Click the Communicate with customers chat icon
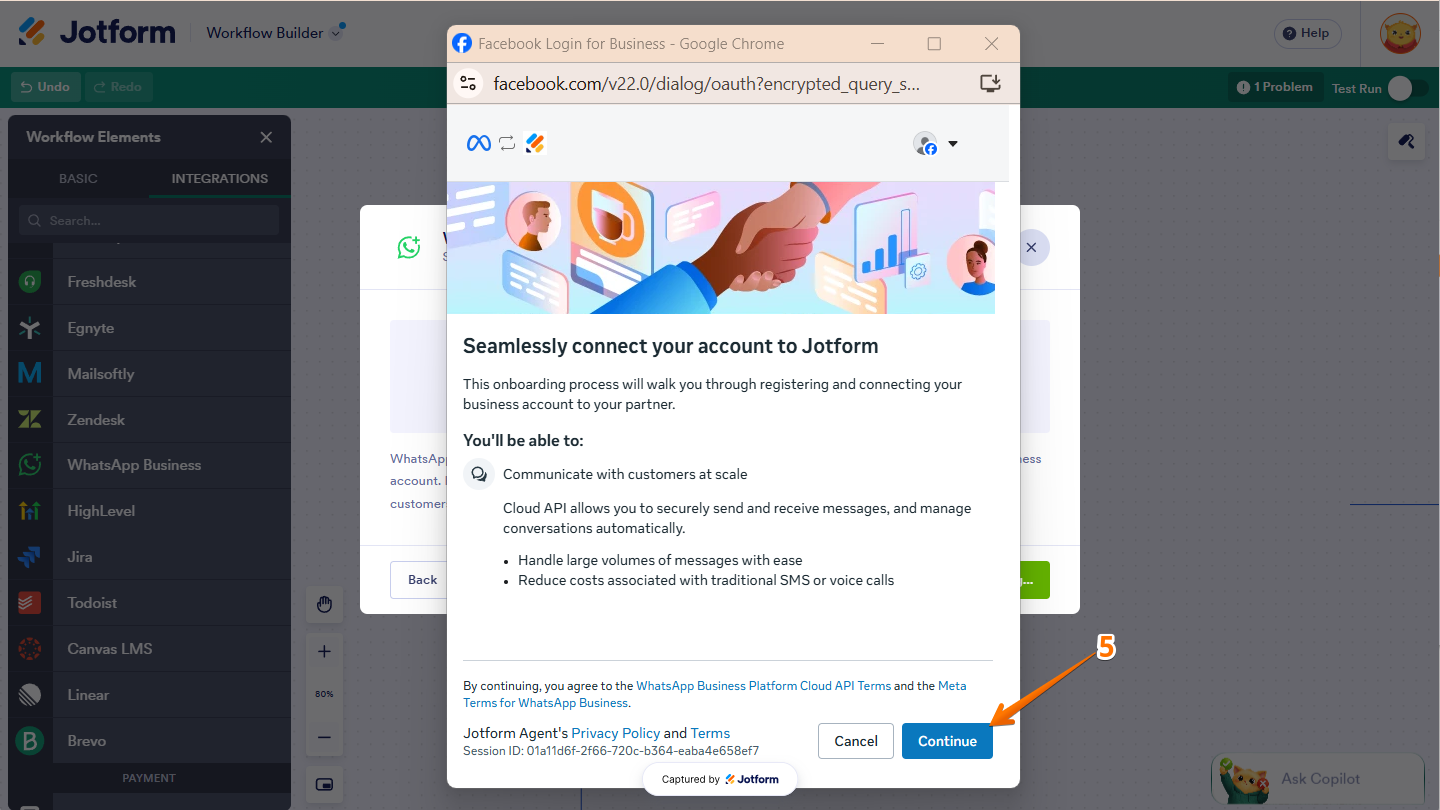This screenshot has width=1440, height=810. point(479,474)
